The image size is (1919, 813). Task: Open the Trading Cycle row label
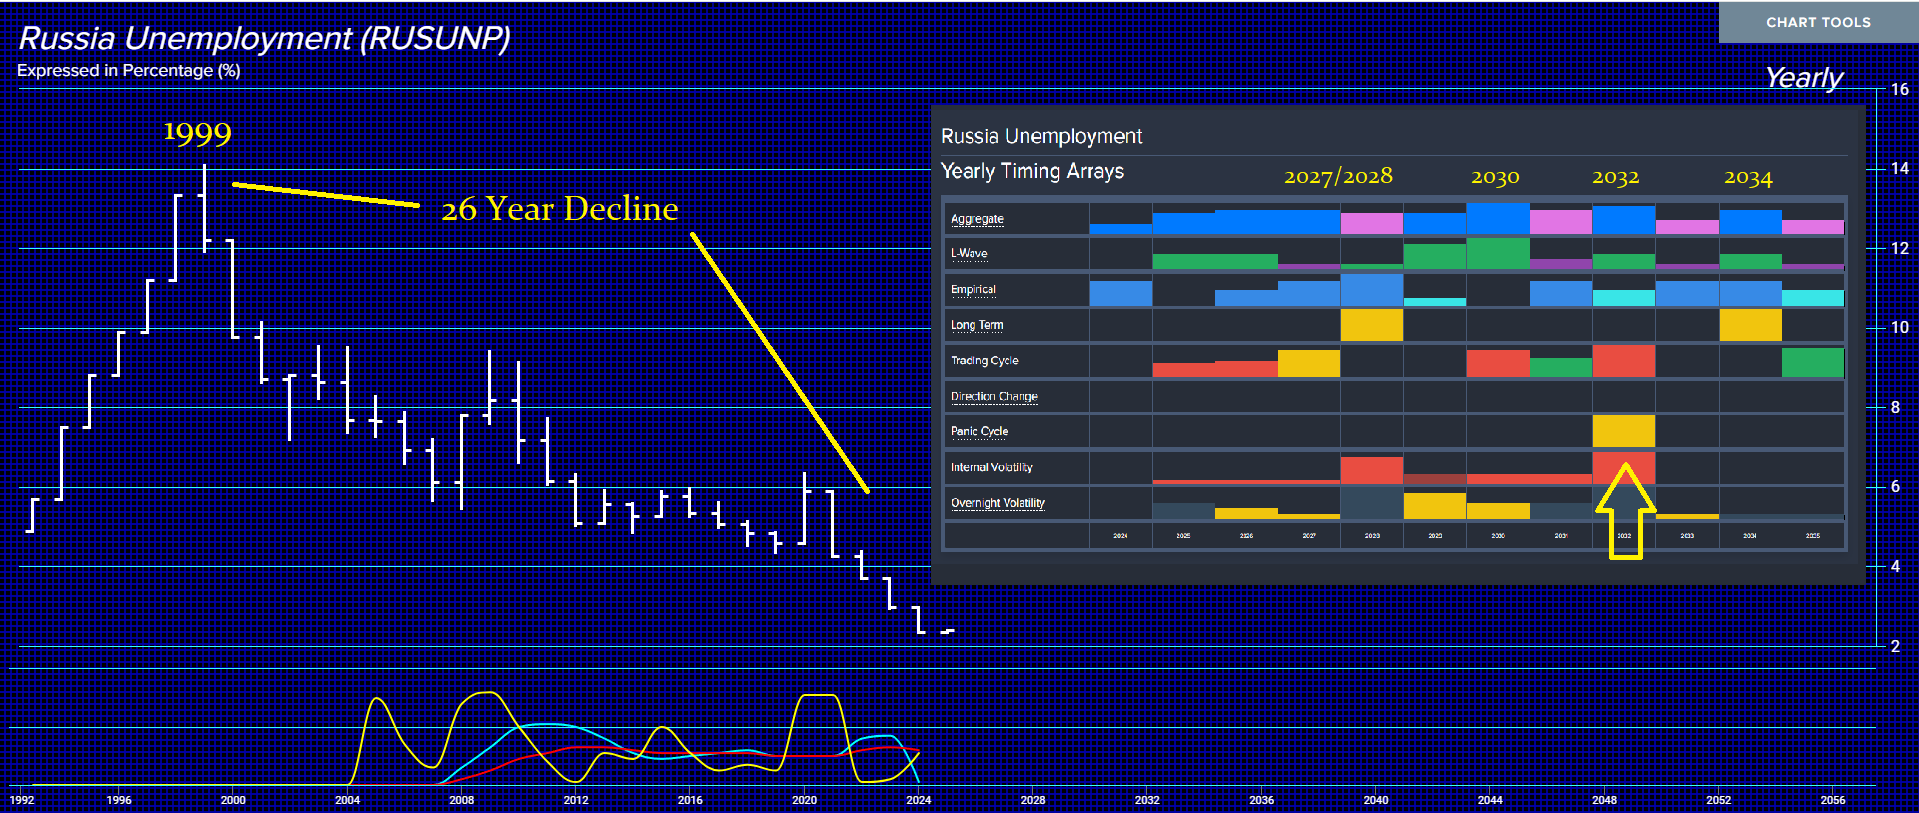point(984,361)
